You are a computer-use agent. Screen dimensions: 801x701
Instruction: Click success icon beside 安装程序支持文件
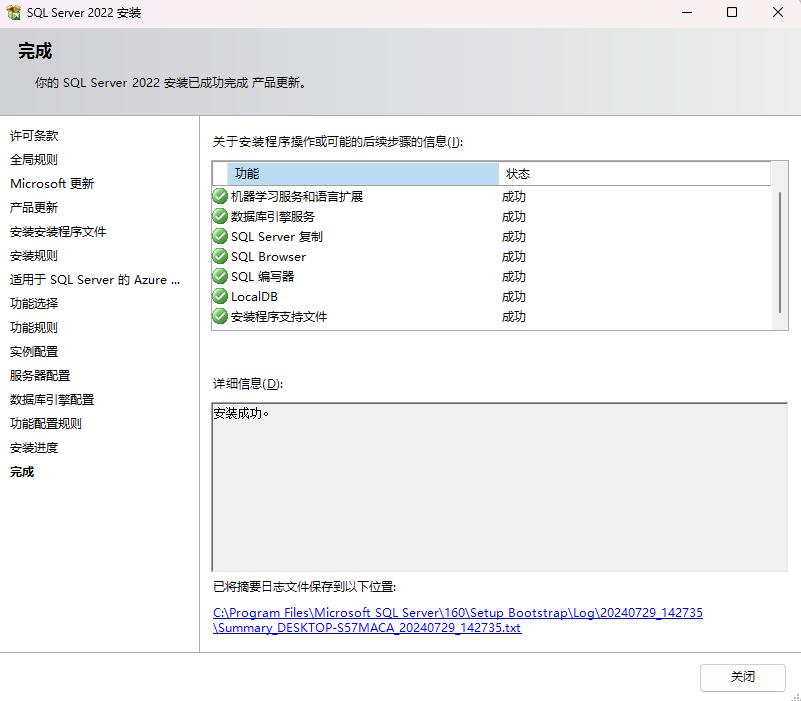pos(220,316)
